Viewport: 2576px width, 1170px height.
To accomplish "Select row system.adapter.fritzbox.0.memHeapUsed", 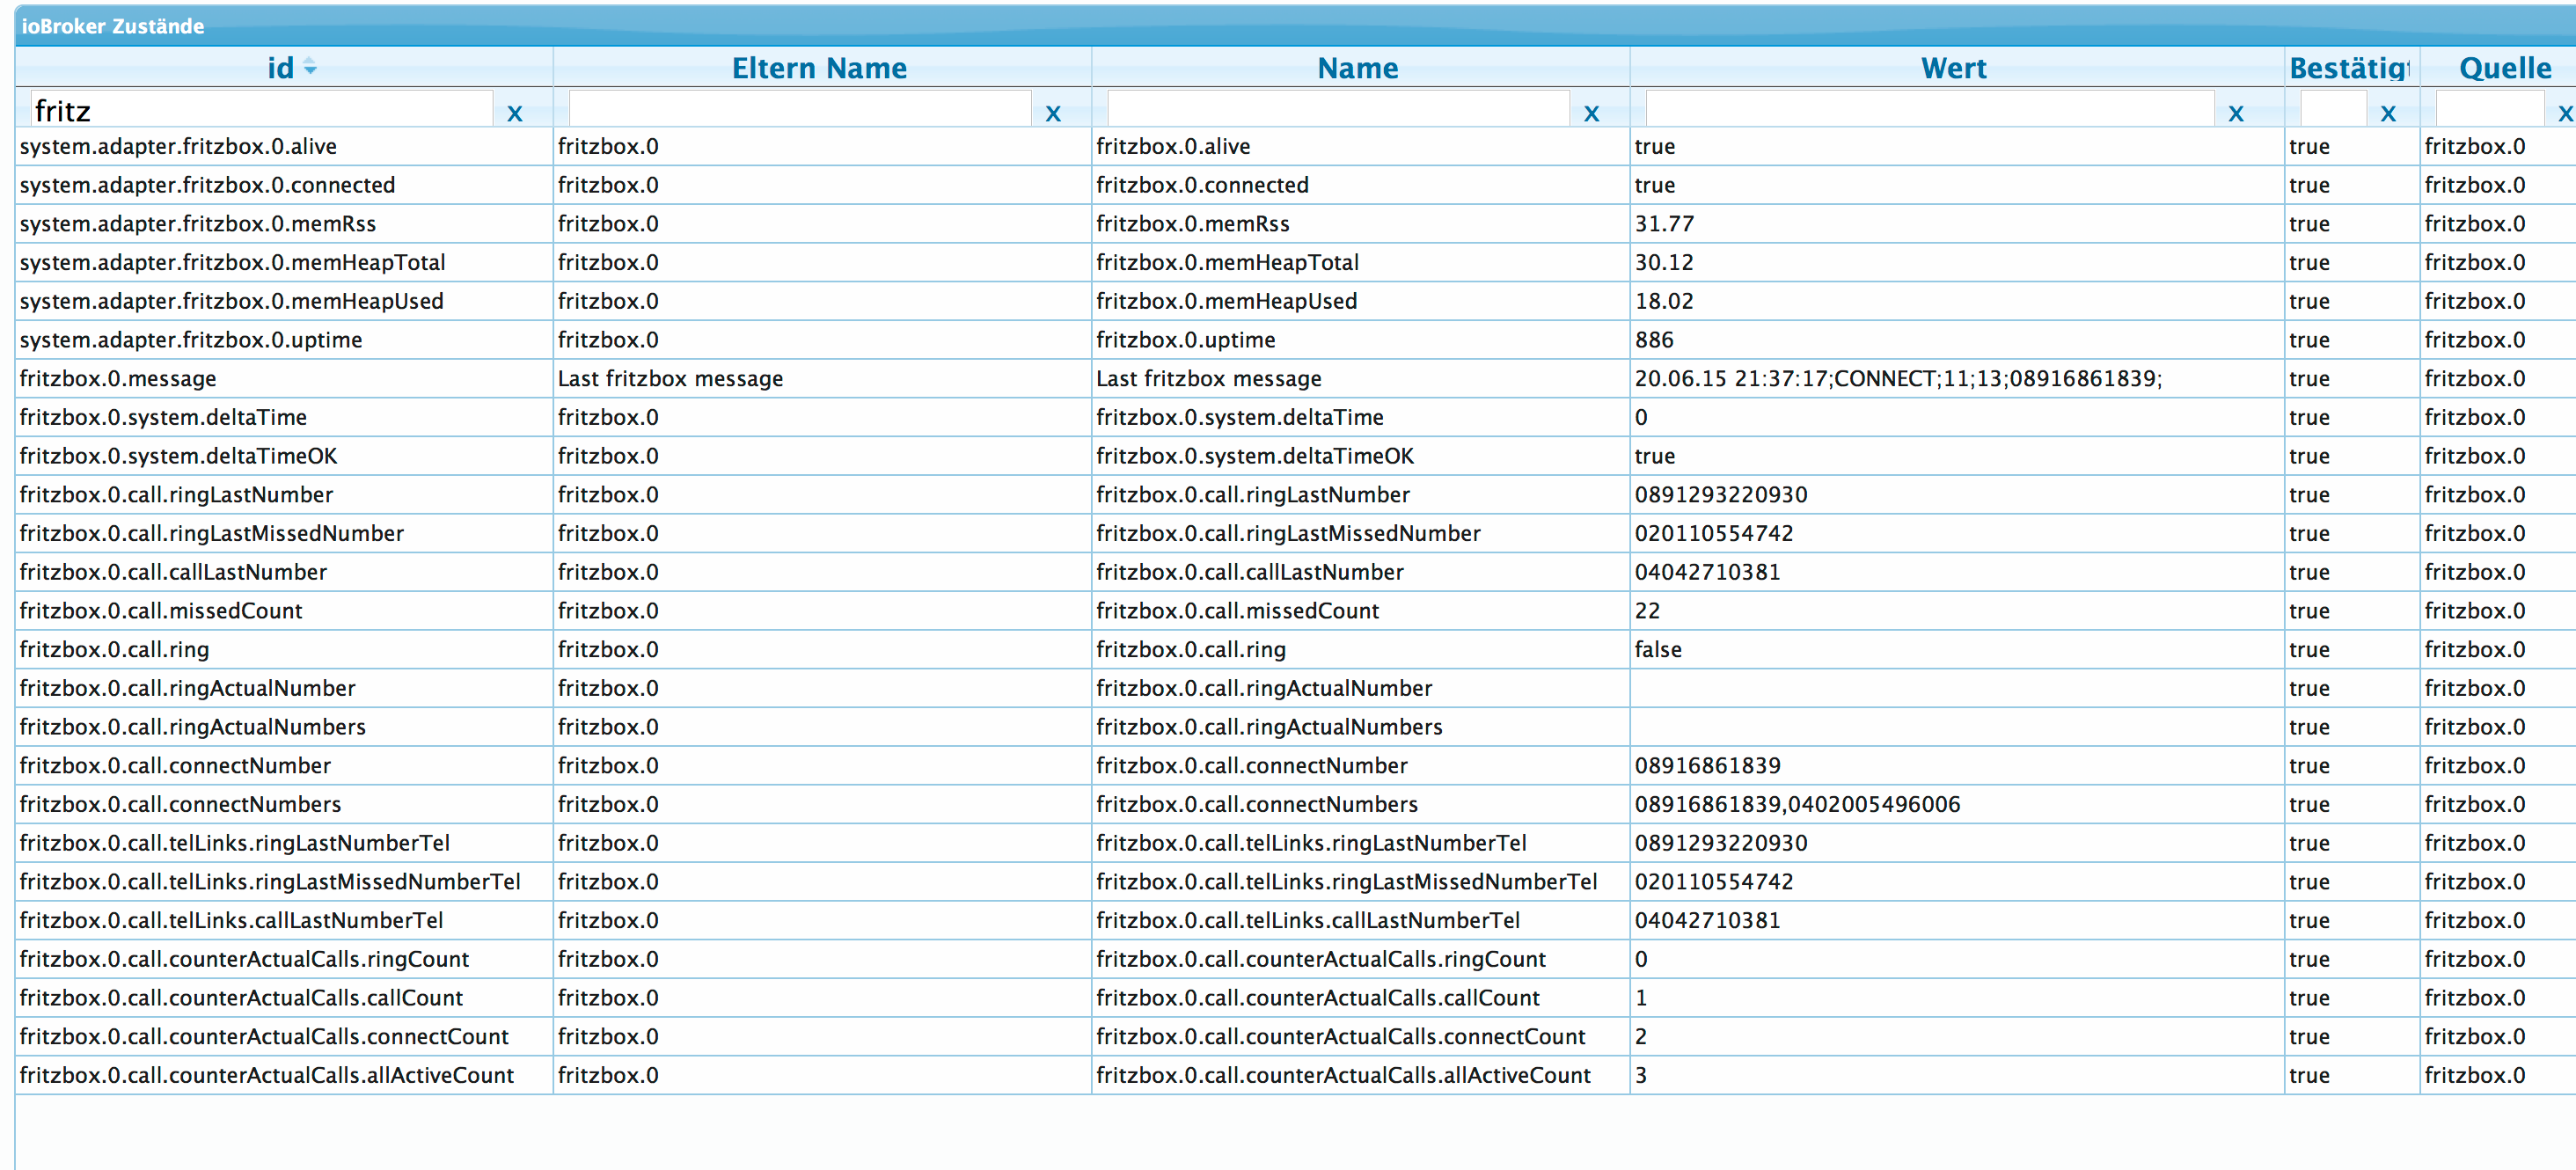I will [x=1295, y=301].
